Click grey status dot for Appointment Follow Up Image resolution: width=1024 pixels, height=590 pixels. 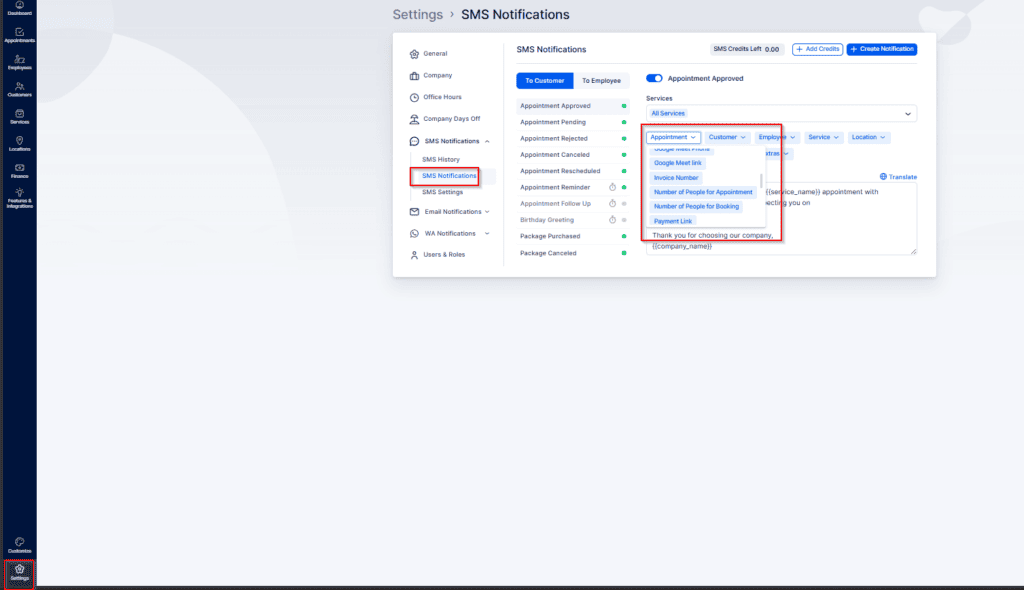click(x=624, y=204)
